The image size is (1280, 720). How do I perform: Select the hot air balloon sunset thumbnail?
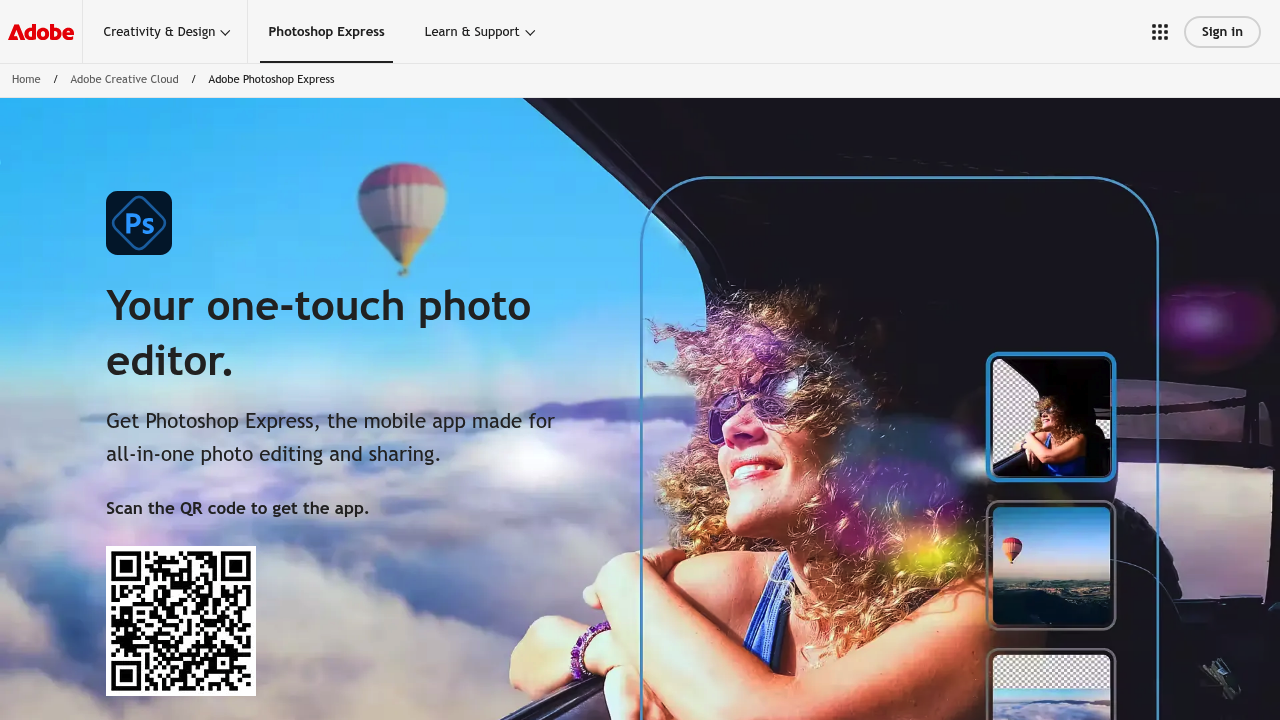pos(1051,566)
